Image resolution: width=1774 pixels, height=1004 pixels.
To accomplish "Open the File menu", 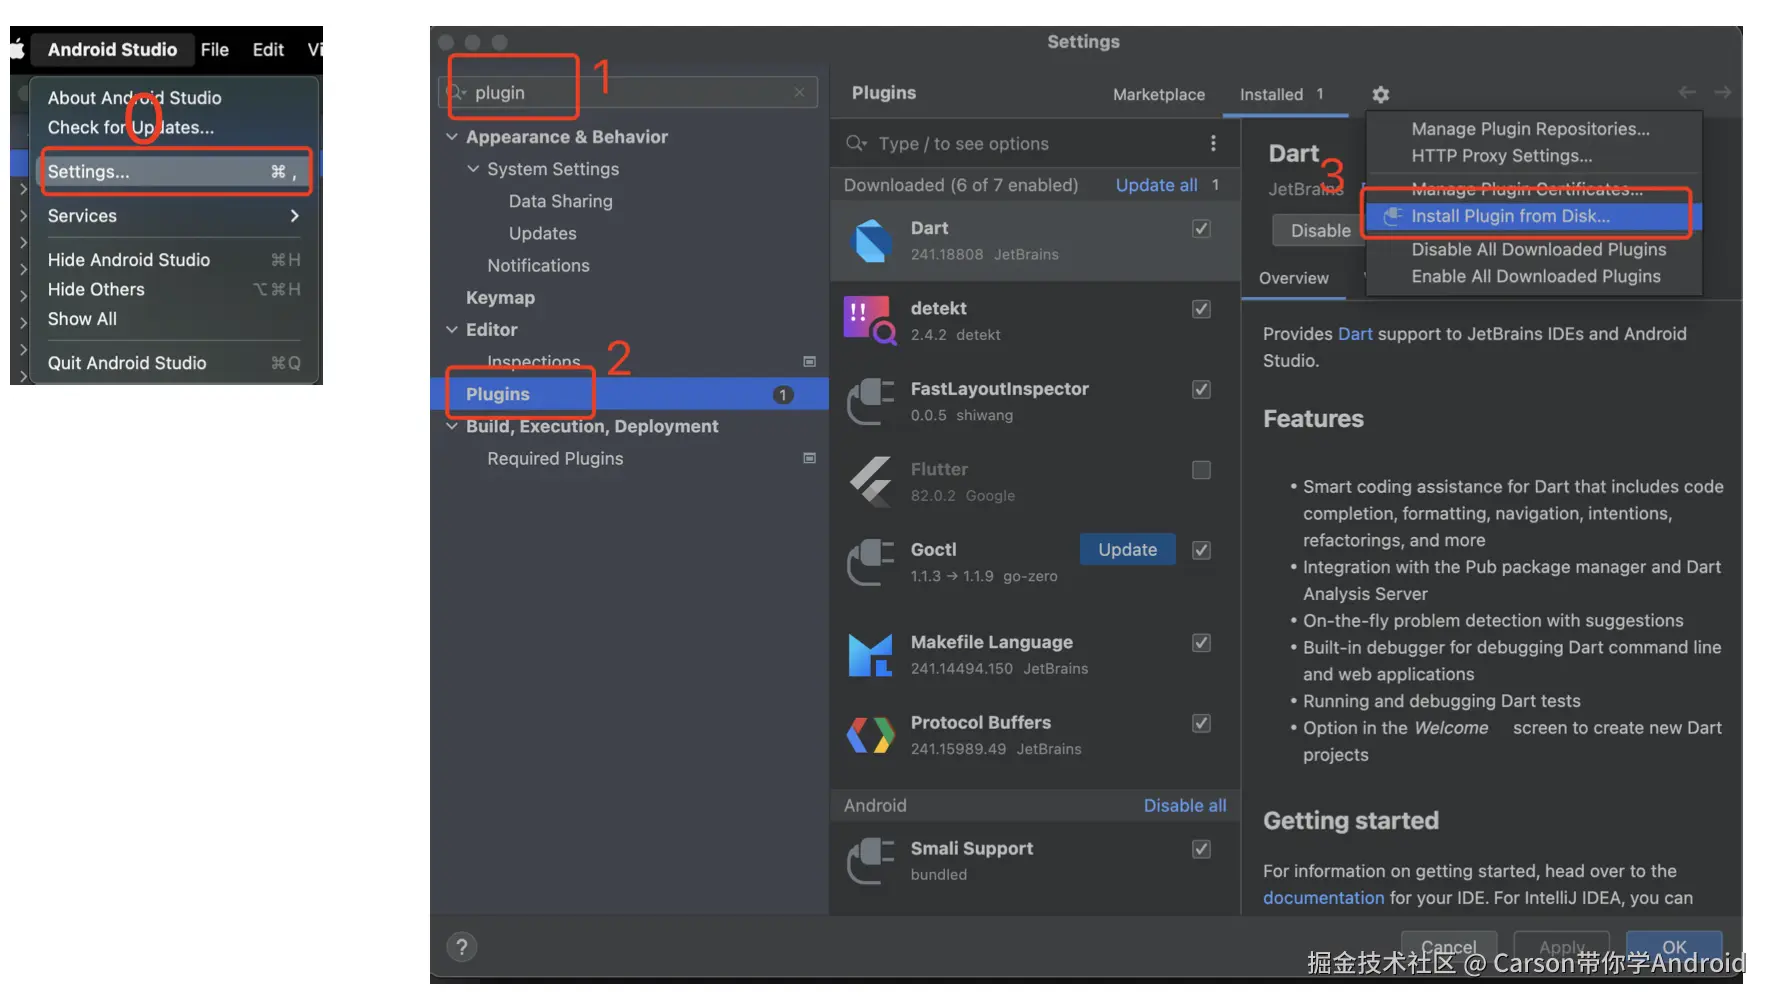I will pyautogui.click(x=214, y=49).
